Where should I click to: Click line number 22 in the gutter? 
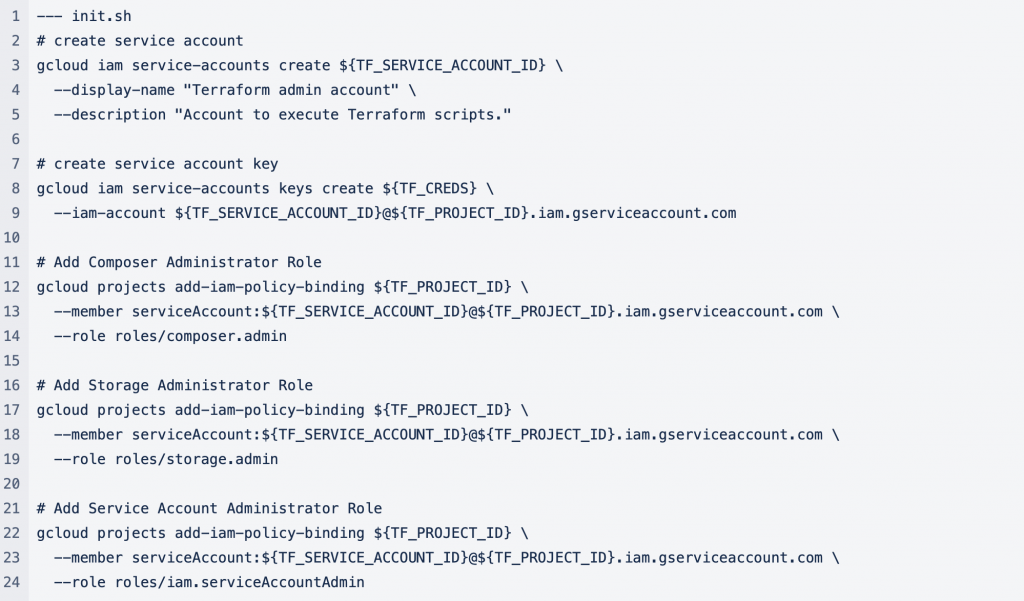12,533
